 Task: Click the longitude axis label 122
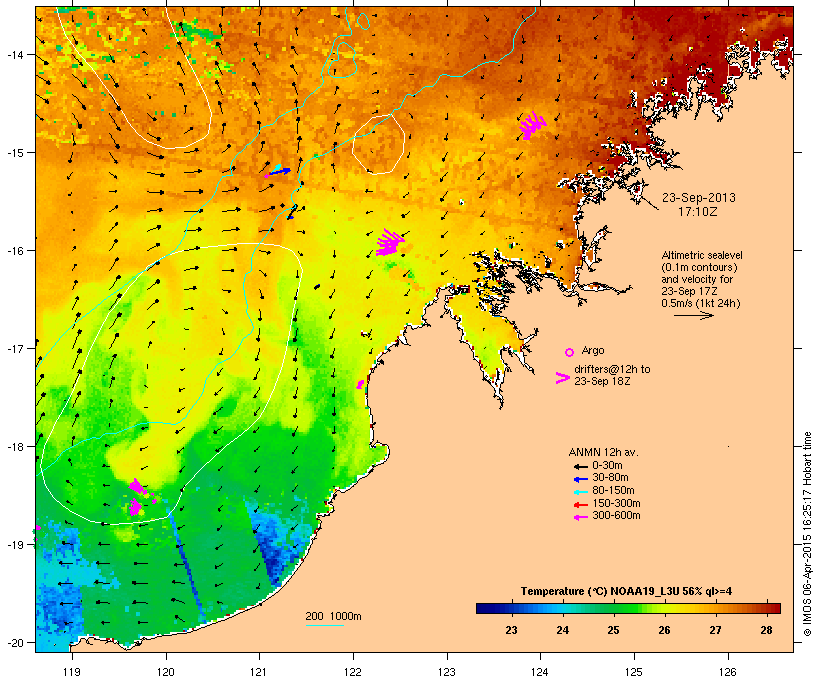click(x=353, y=672)
